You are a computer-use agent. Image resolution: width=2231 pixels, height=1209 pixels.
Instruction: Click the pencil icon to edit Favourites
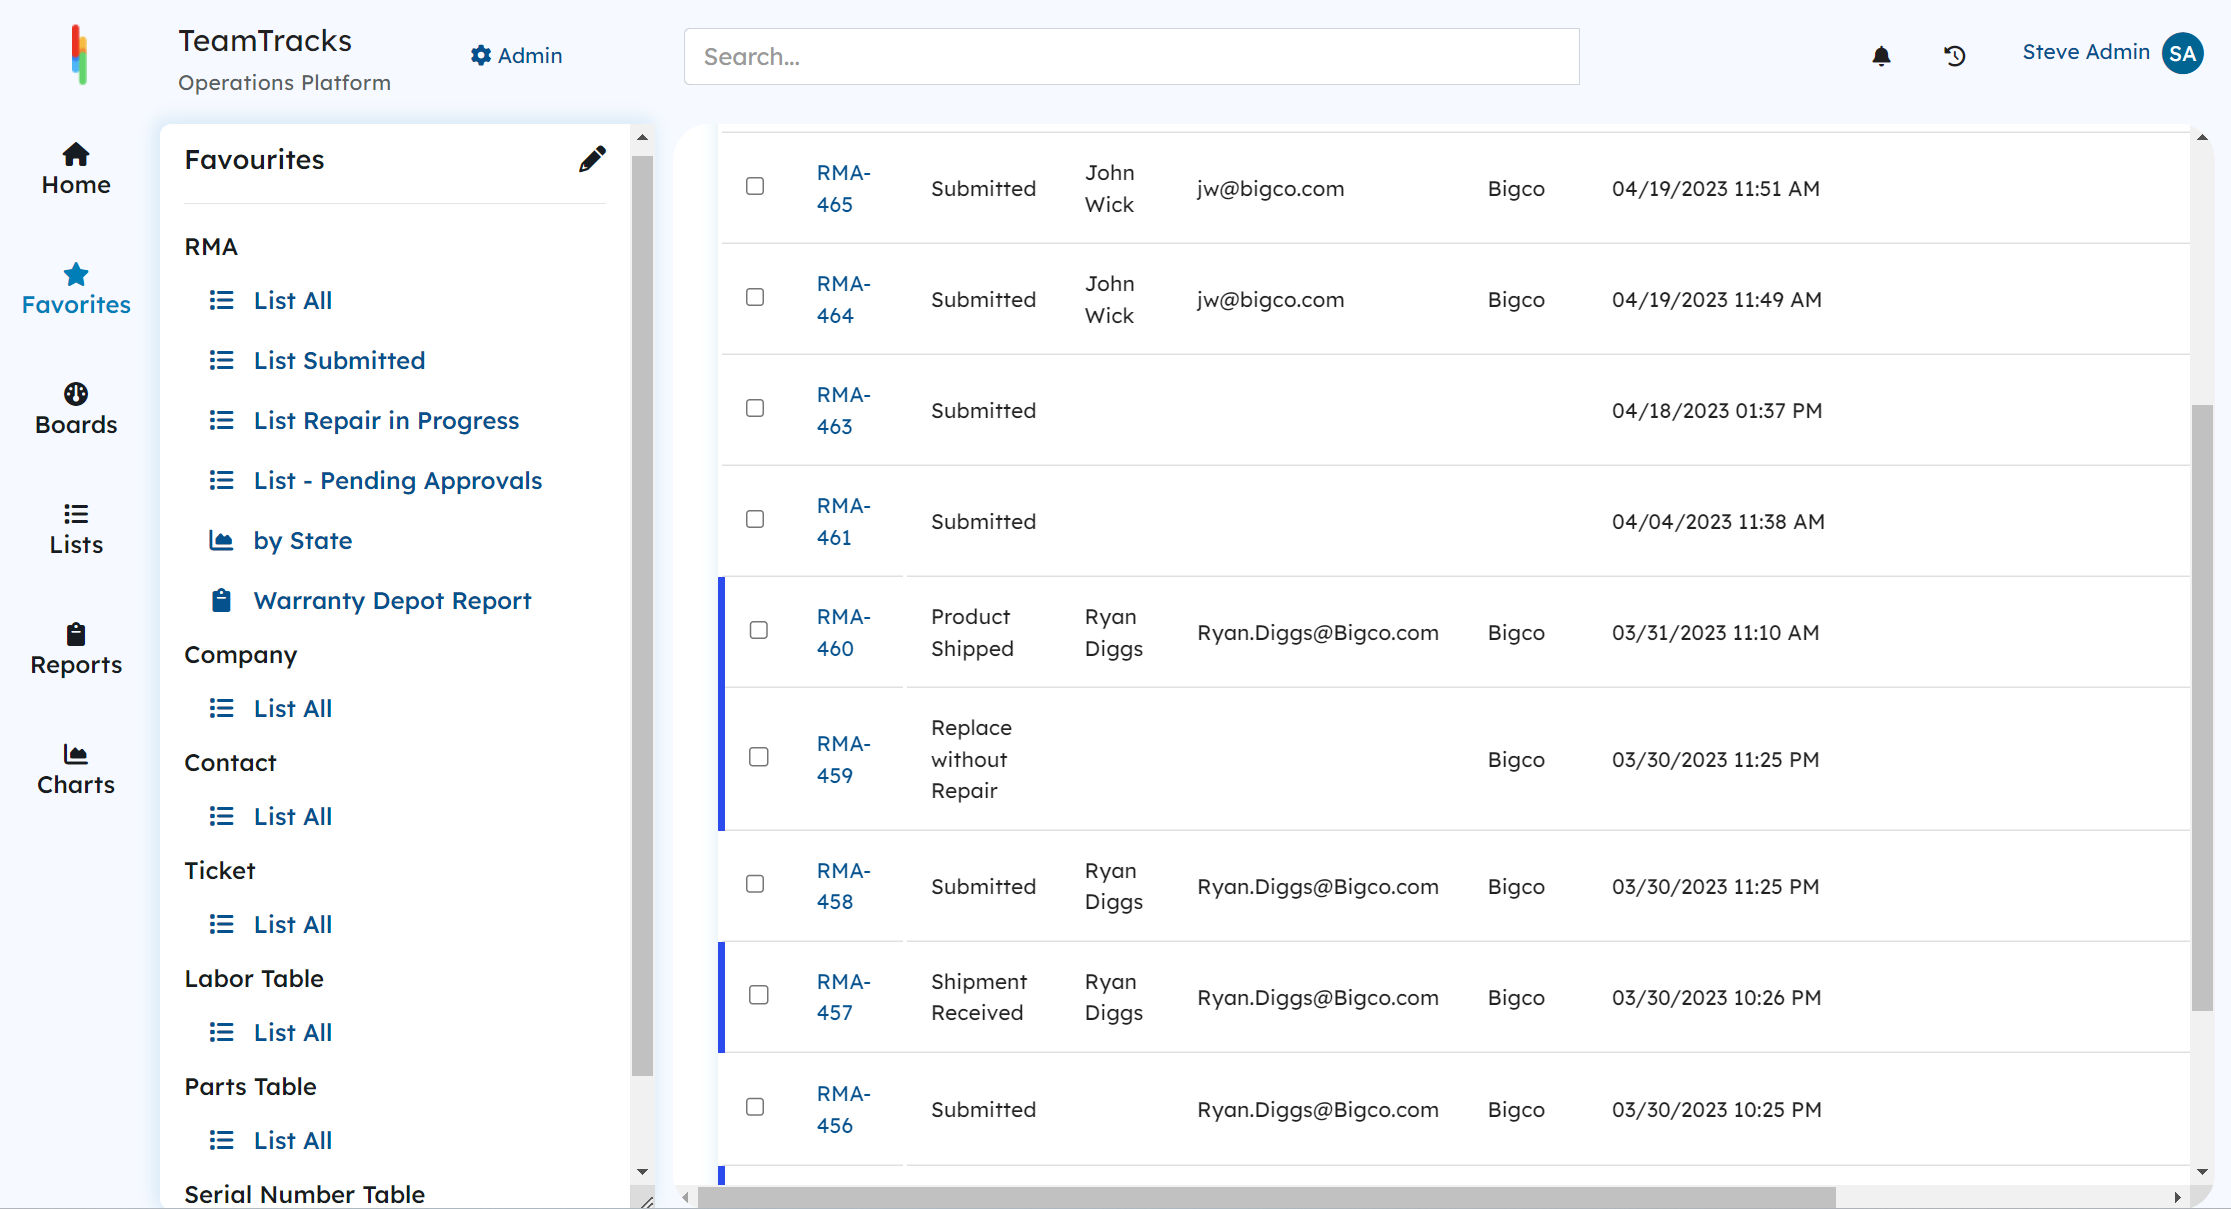[x=592, y=159]
